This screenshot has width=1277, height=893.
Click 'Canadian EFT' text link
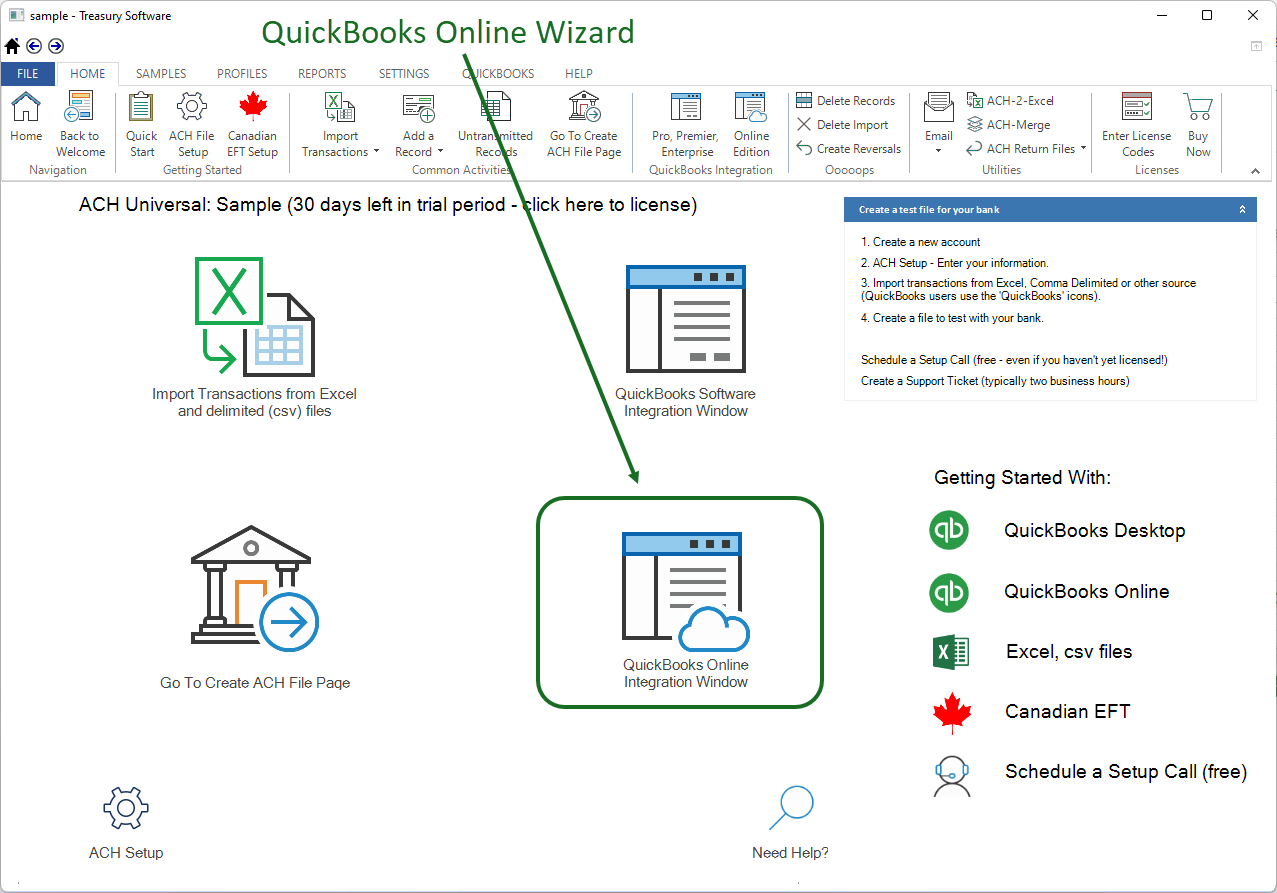[1067, 712]
